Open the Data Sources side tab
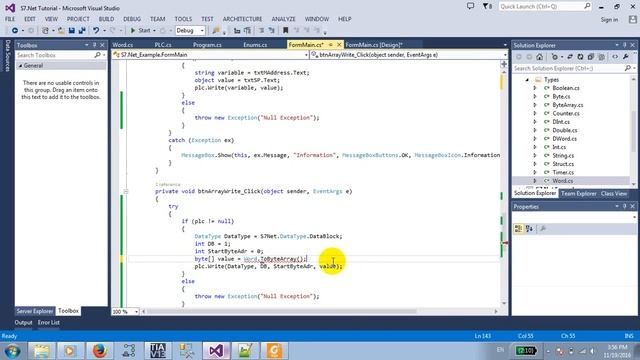Image resolution: width=640 pixels, height=360 pixels. tap(7, 56)
